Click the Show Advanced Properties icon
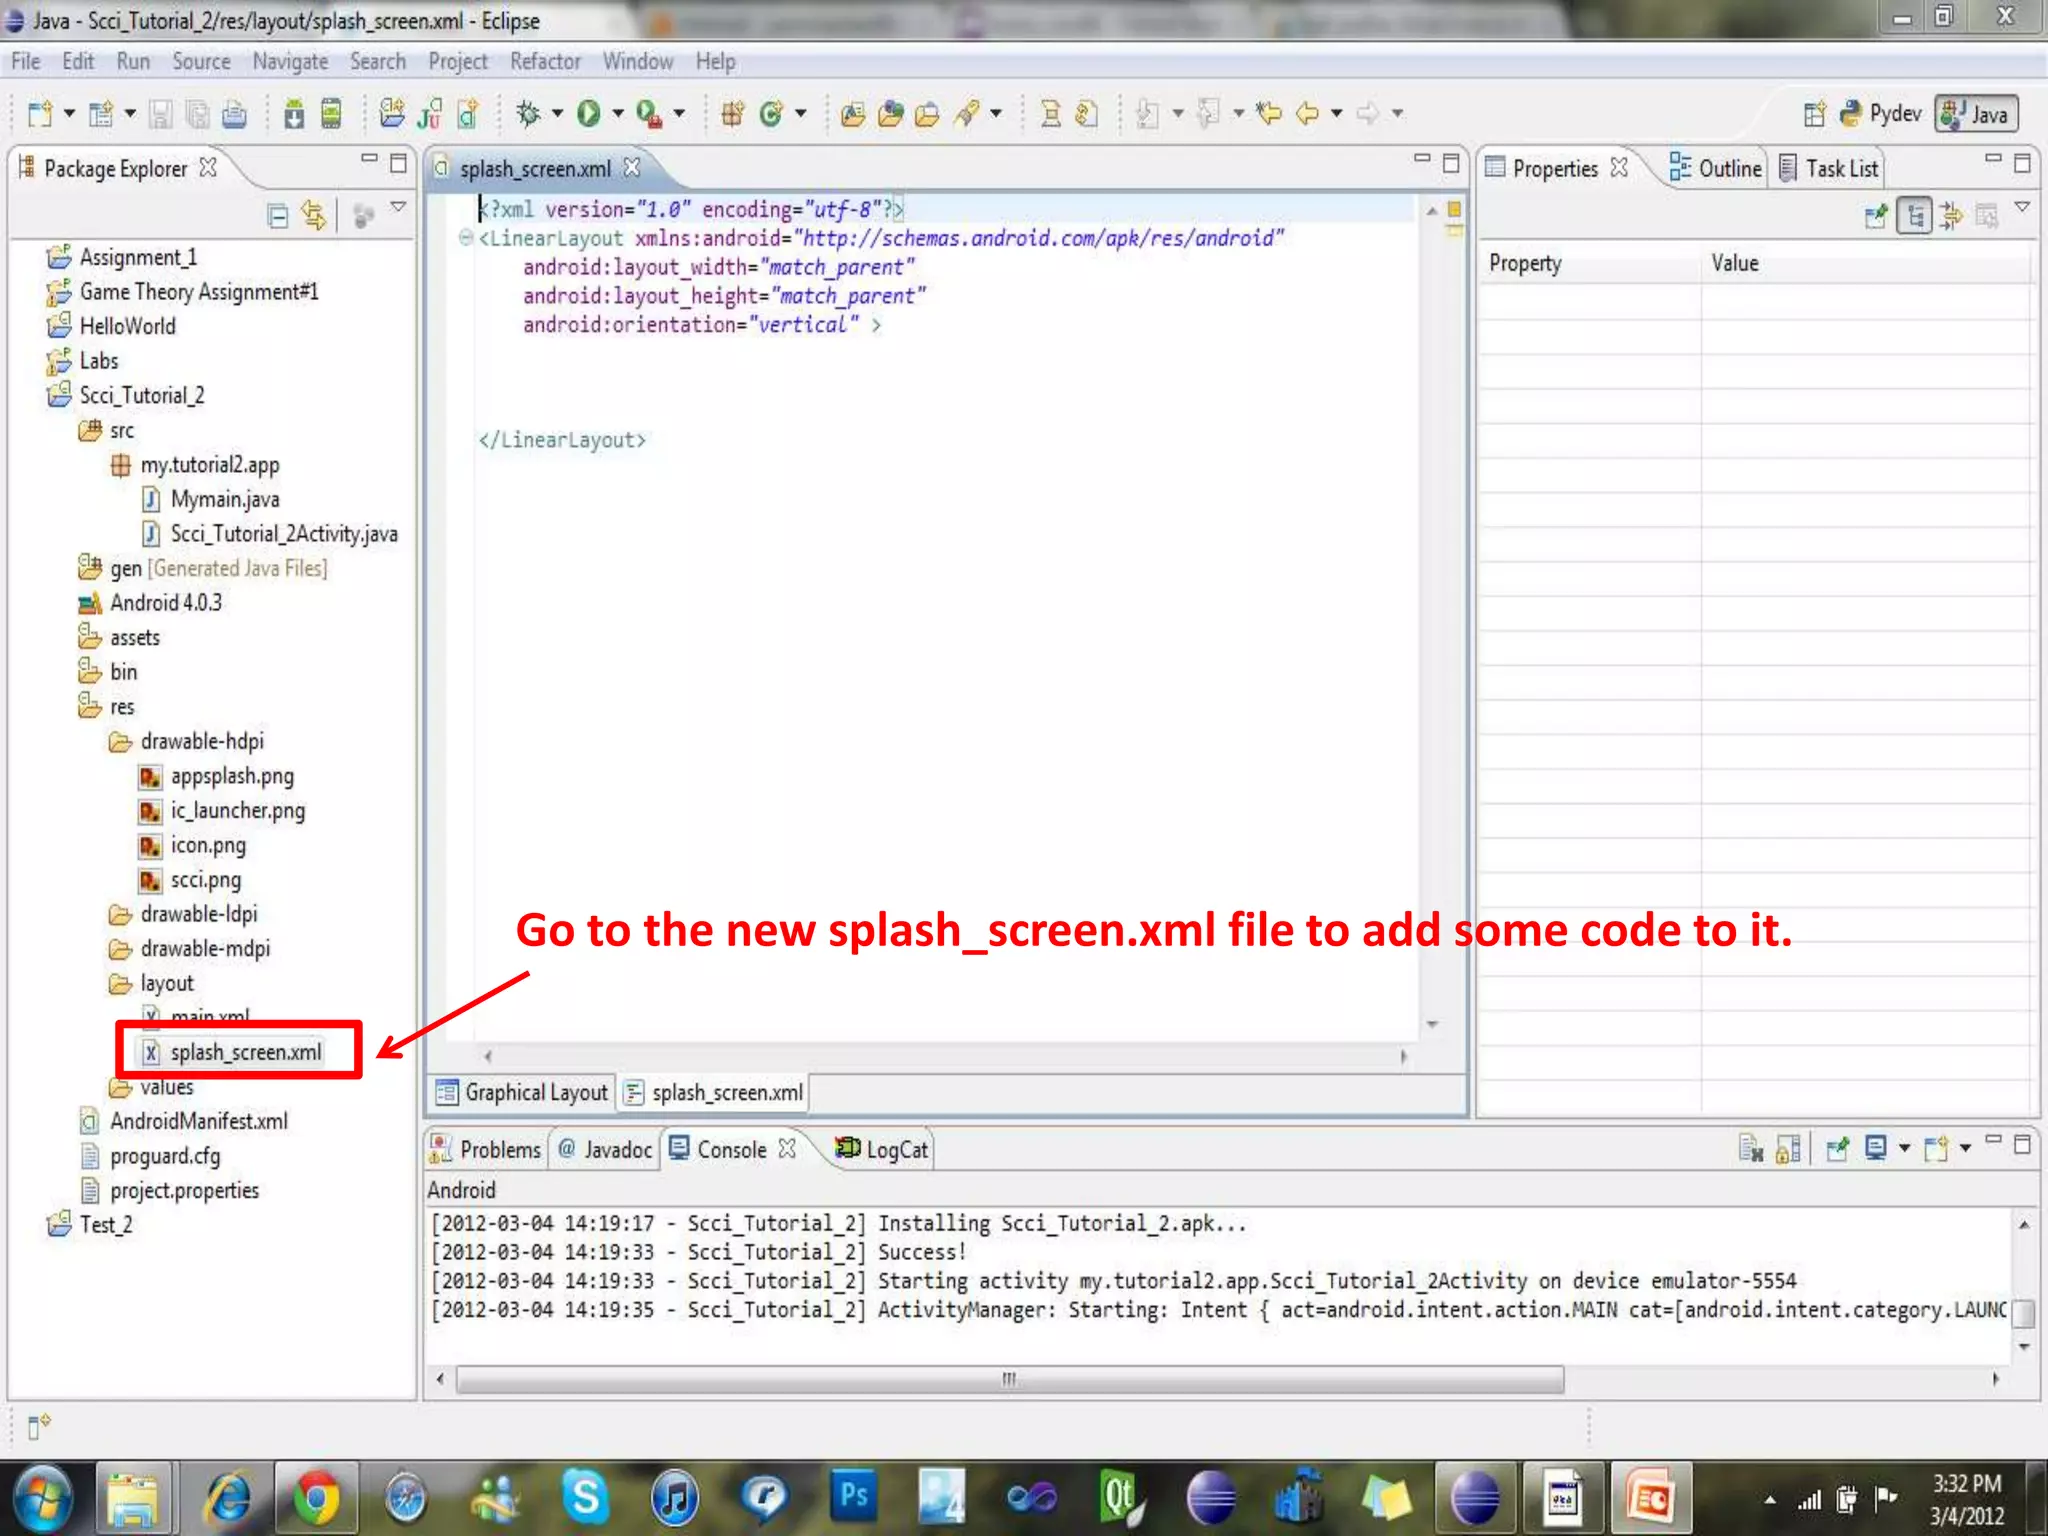Viewport: 2048px width, 1536px height. 1950,215
